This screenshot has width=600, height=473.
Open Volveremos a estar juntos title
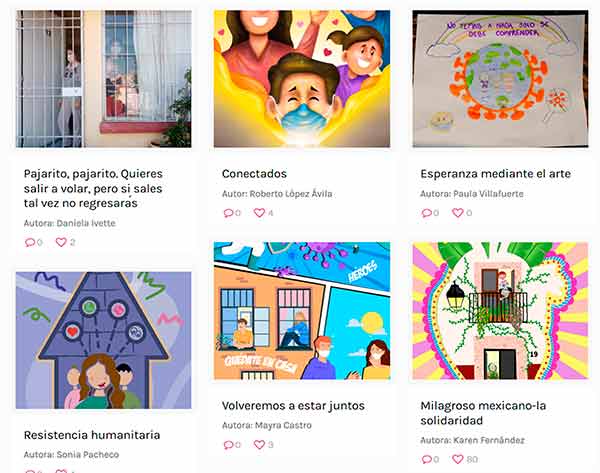[x=293, y=406]
